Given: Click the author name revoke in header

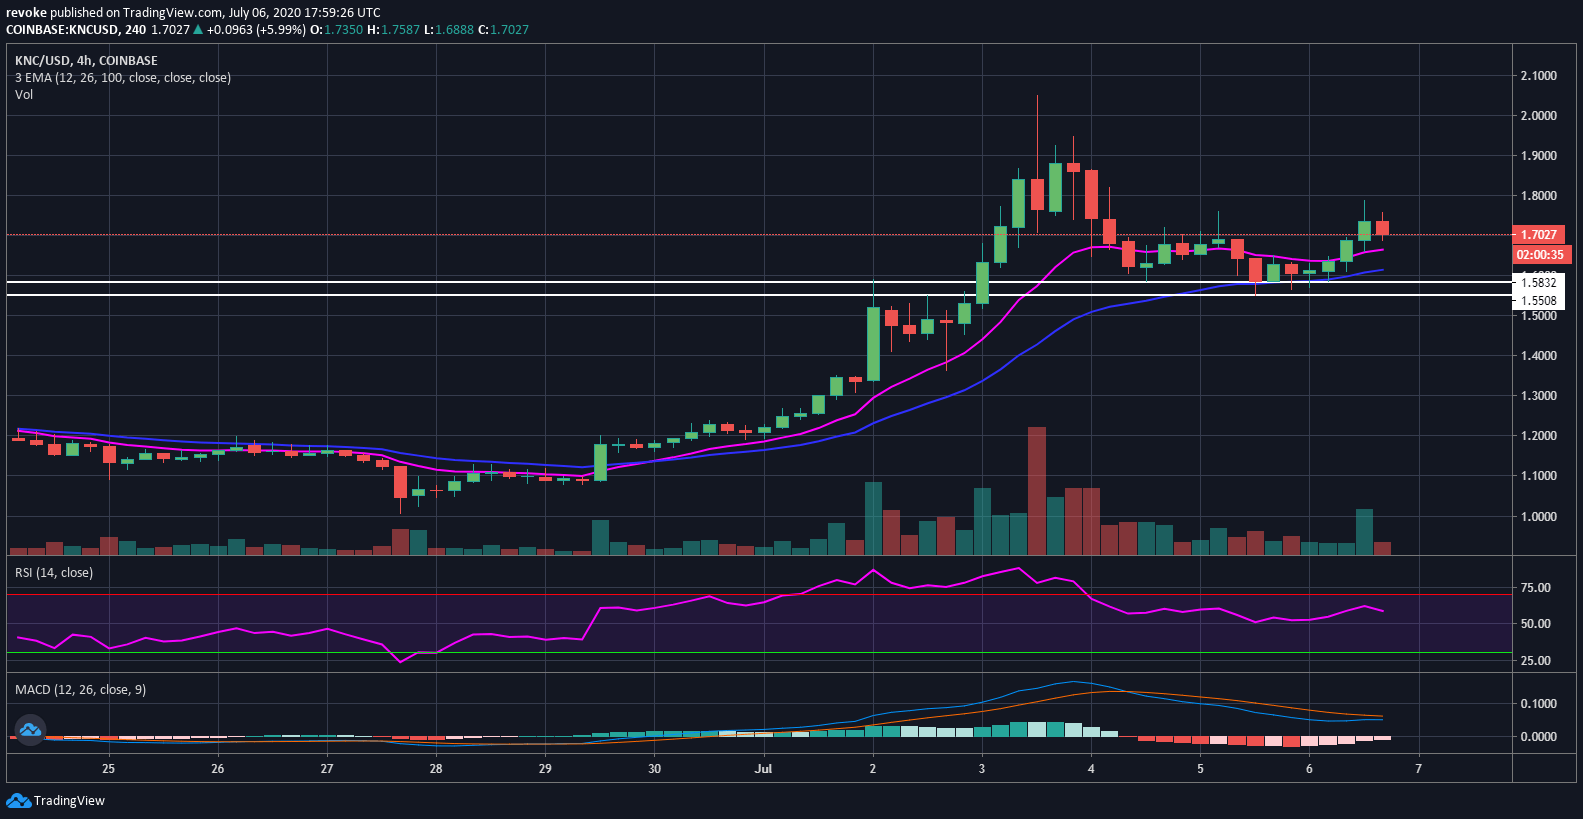Looking at the screenshot, I should [26, 13].
